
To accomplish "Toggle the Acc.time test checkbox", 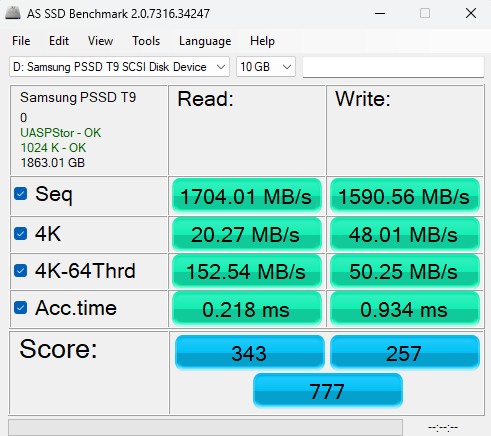I will tap(21, 308).
